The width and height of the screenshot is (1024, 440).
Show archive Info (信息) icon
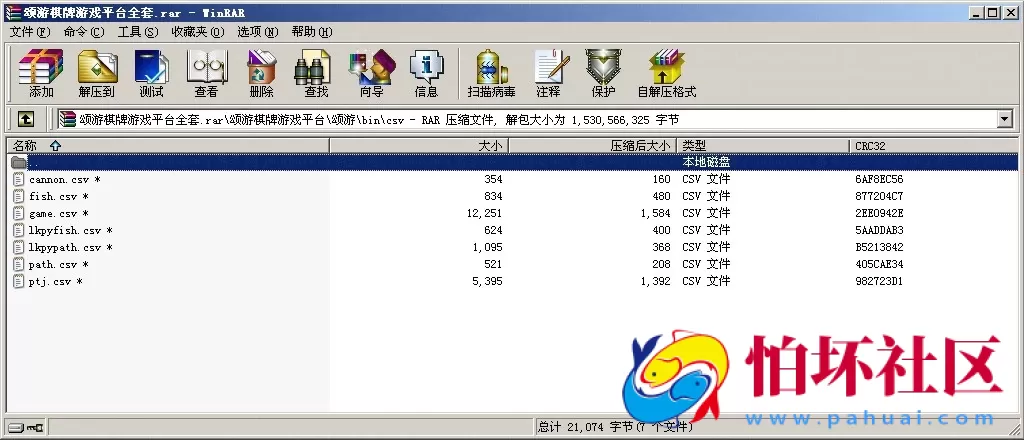[x=426, y=72]
